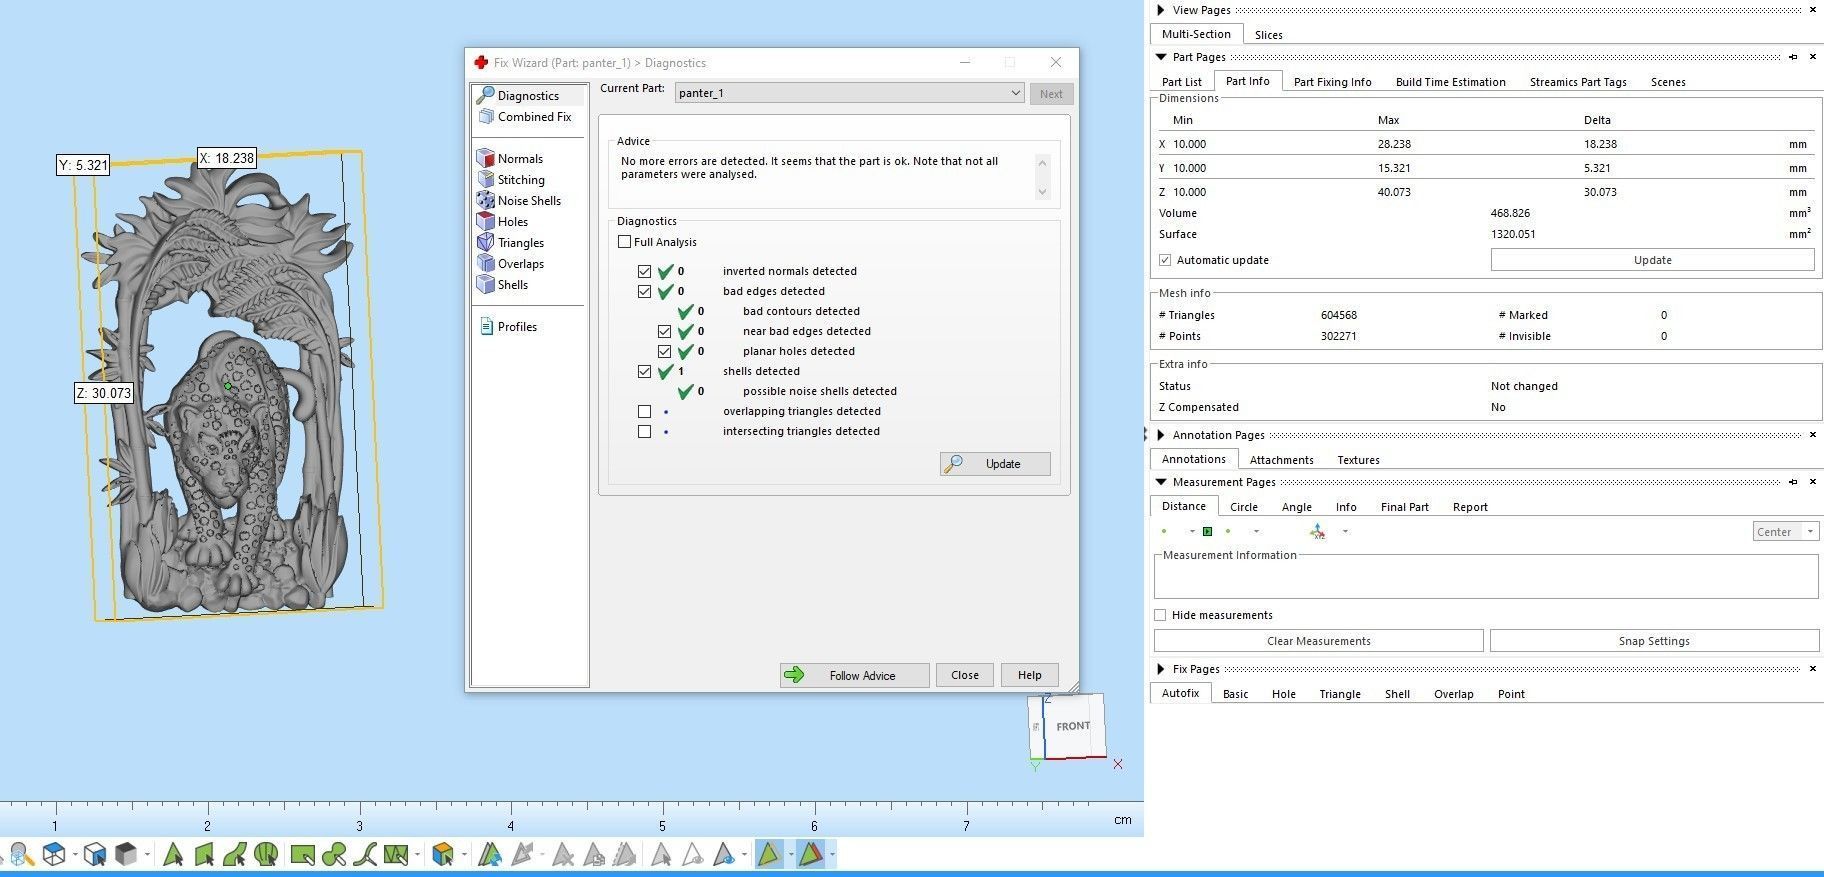Click Follow Advice button
This screenshot has width=1824, height=877.
854,675
